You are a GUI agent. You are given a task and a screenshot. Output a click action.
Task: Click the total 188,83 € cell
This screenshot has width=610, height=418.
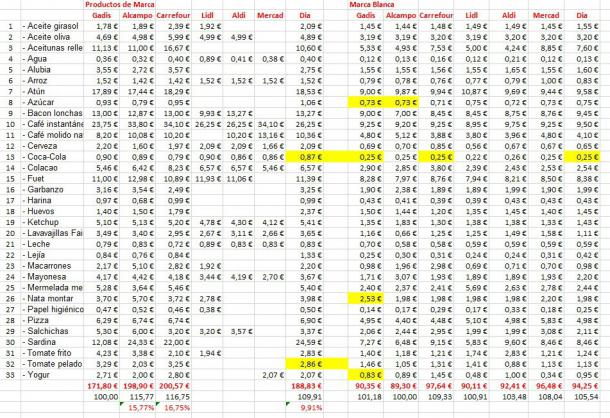coord(305,386)
